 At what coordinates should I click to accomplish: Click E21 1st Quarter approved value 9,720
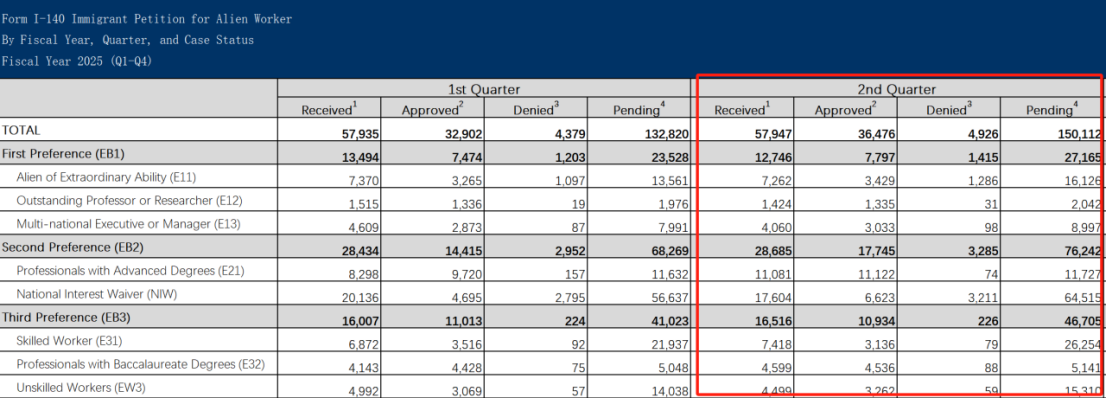(466, 274)
